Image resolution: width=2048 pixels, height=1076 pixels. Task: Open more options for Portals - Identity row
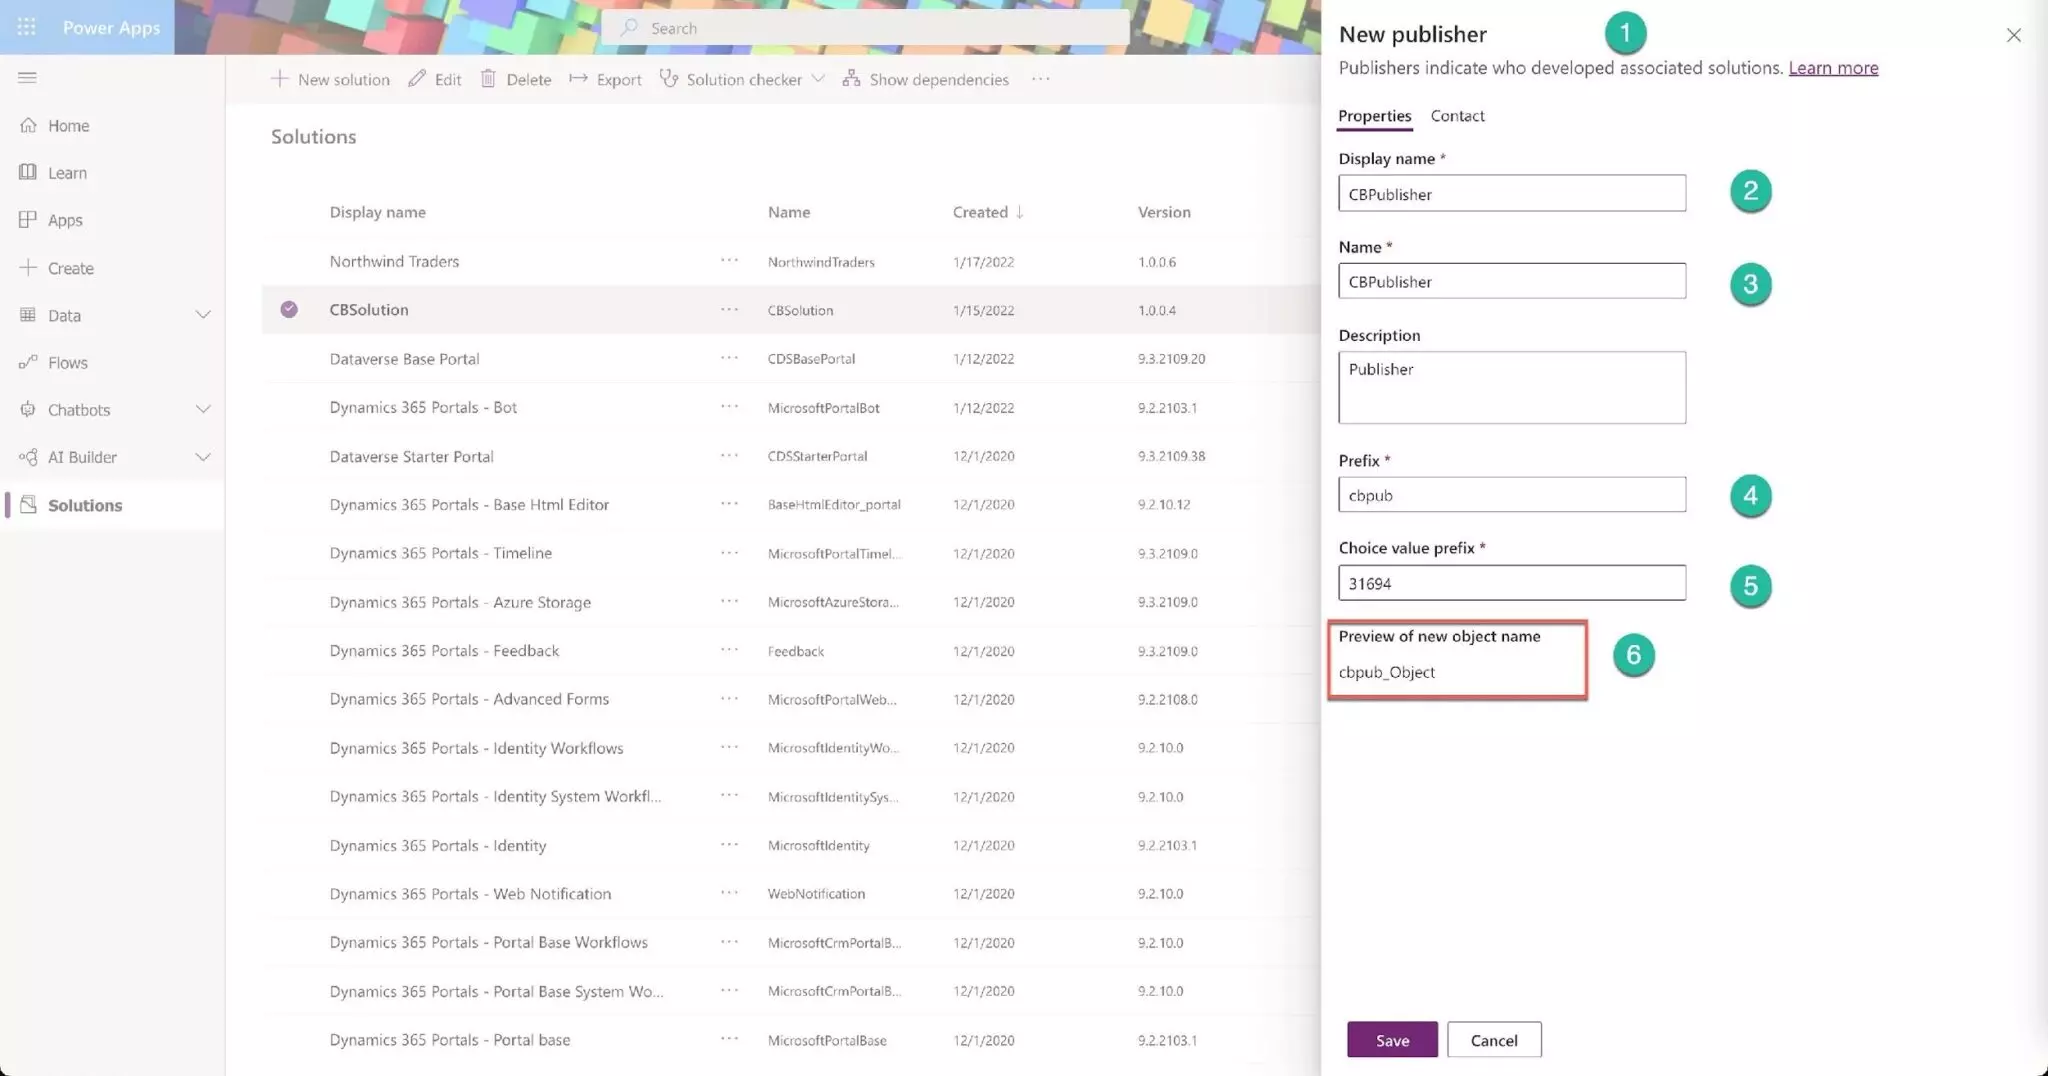coord(729,845)
